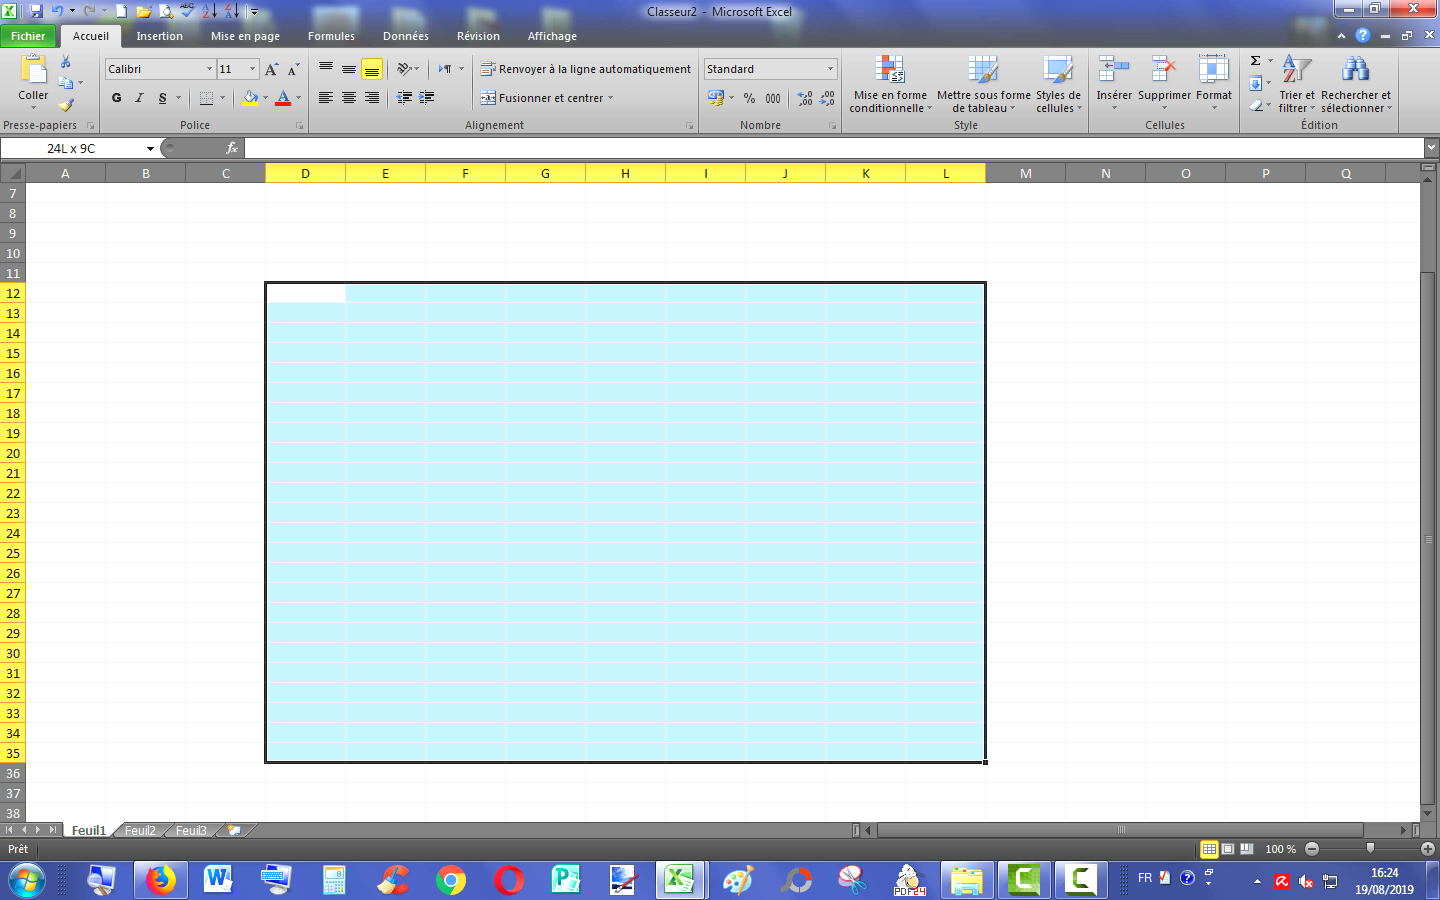Click Trier et filtrer

[x=1297, y=85]
